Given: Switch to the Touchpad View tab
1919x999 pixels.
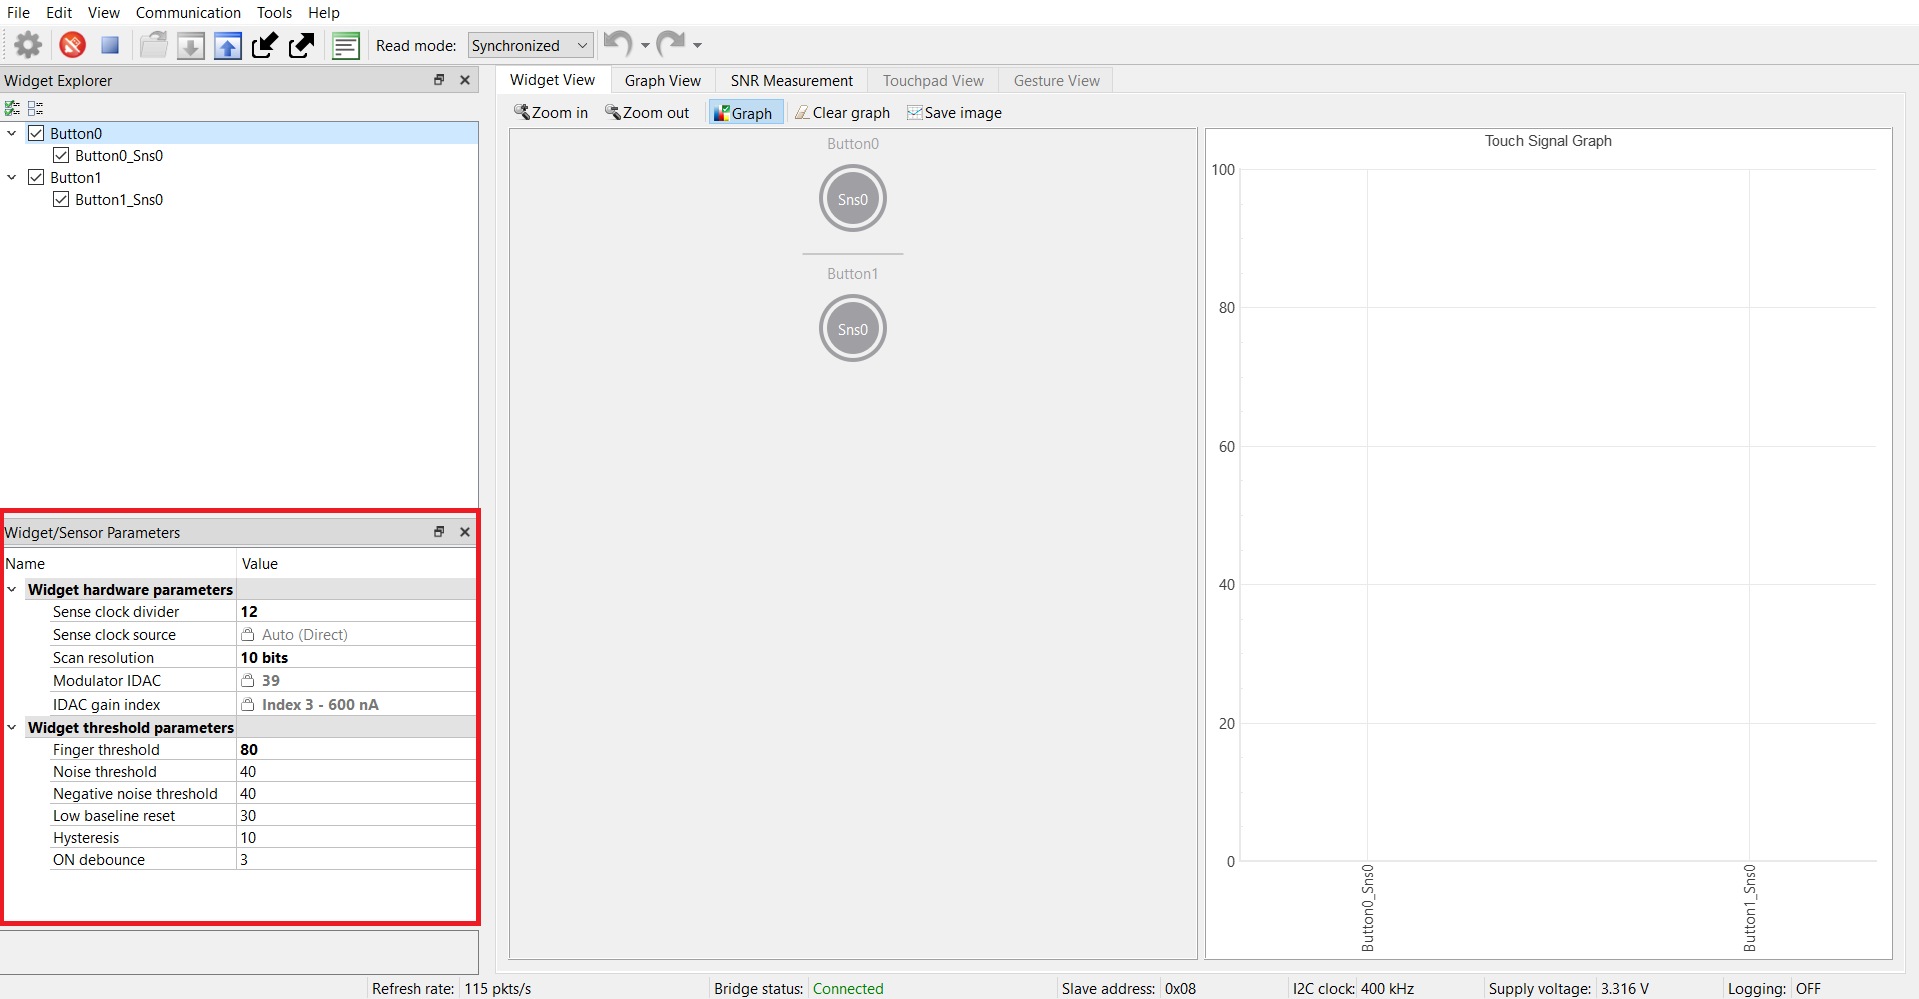Looking at the screenshot, I should (x=933, y=80).
